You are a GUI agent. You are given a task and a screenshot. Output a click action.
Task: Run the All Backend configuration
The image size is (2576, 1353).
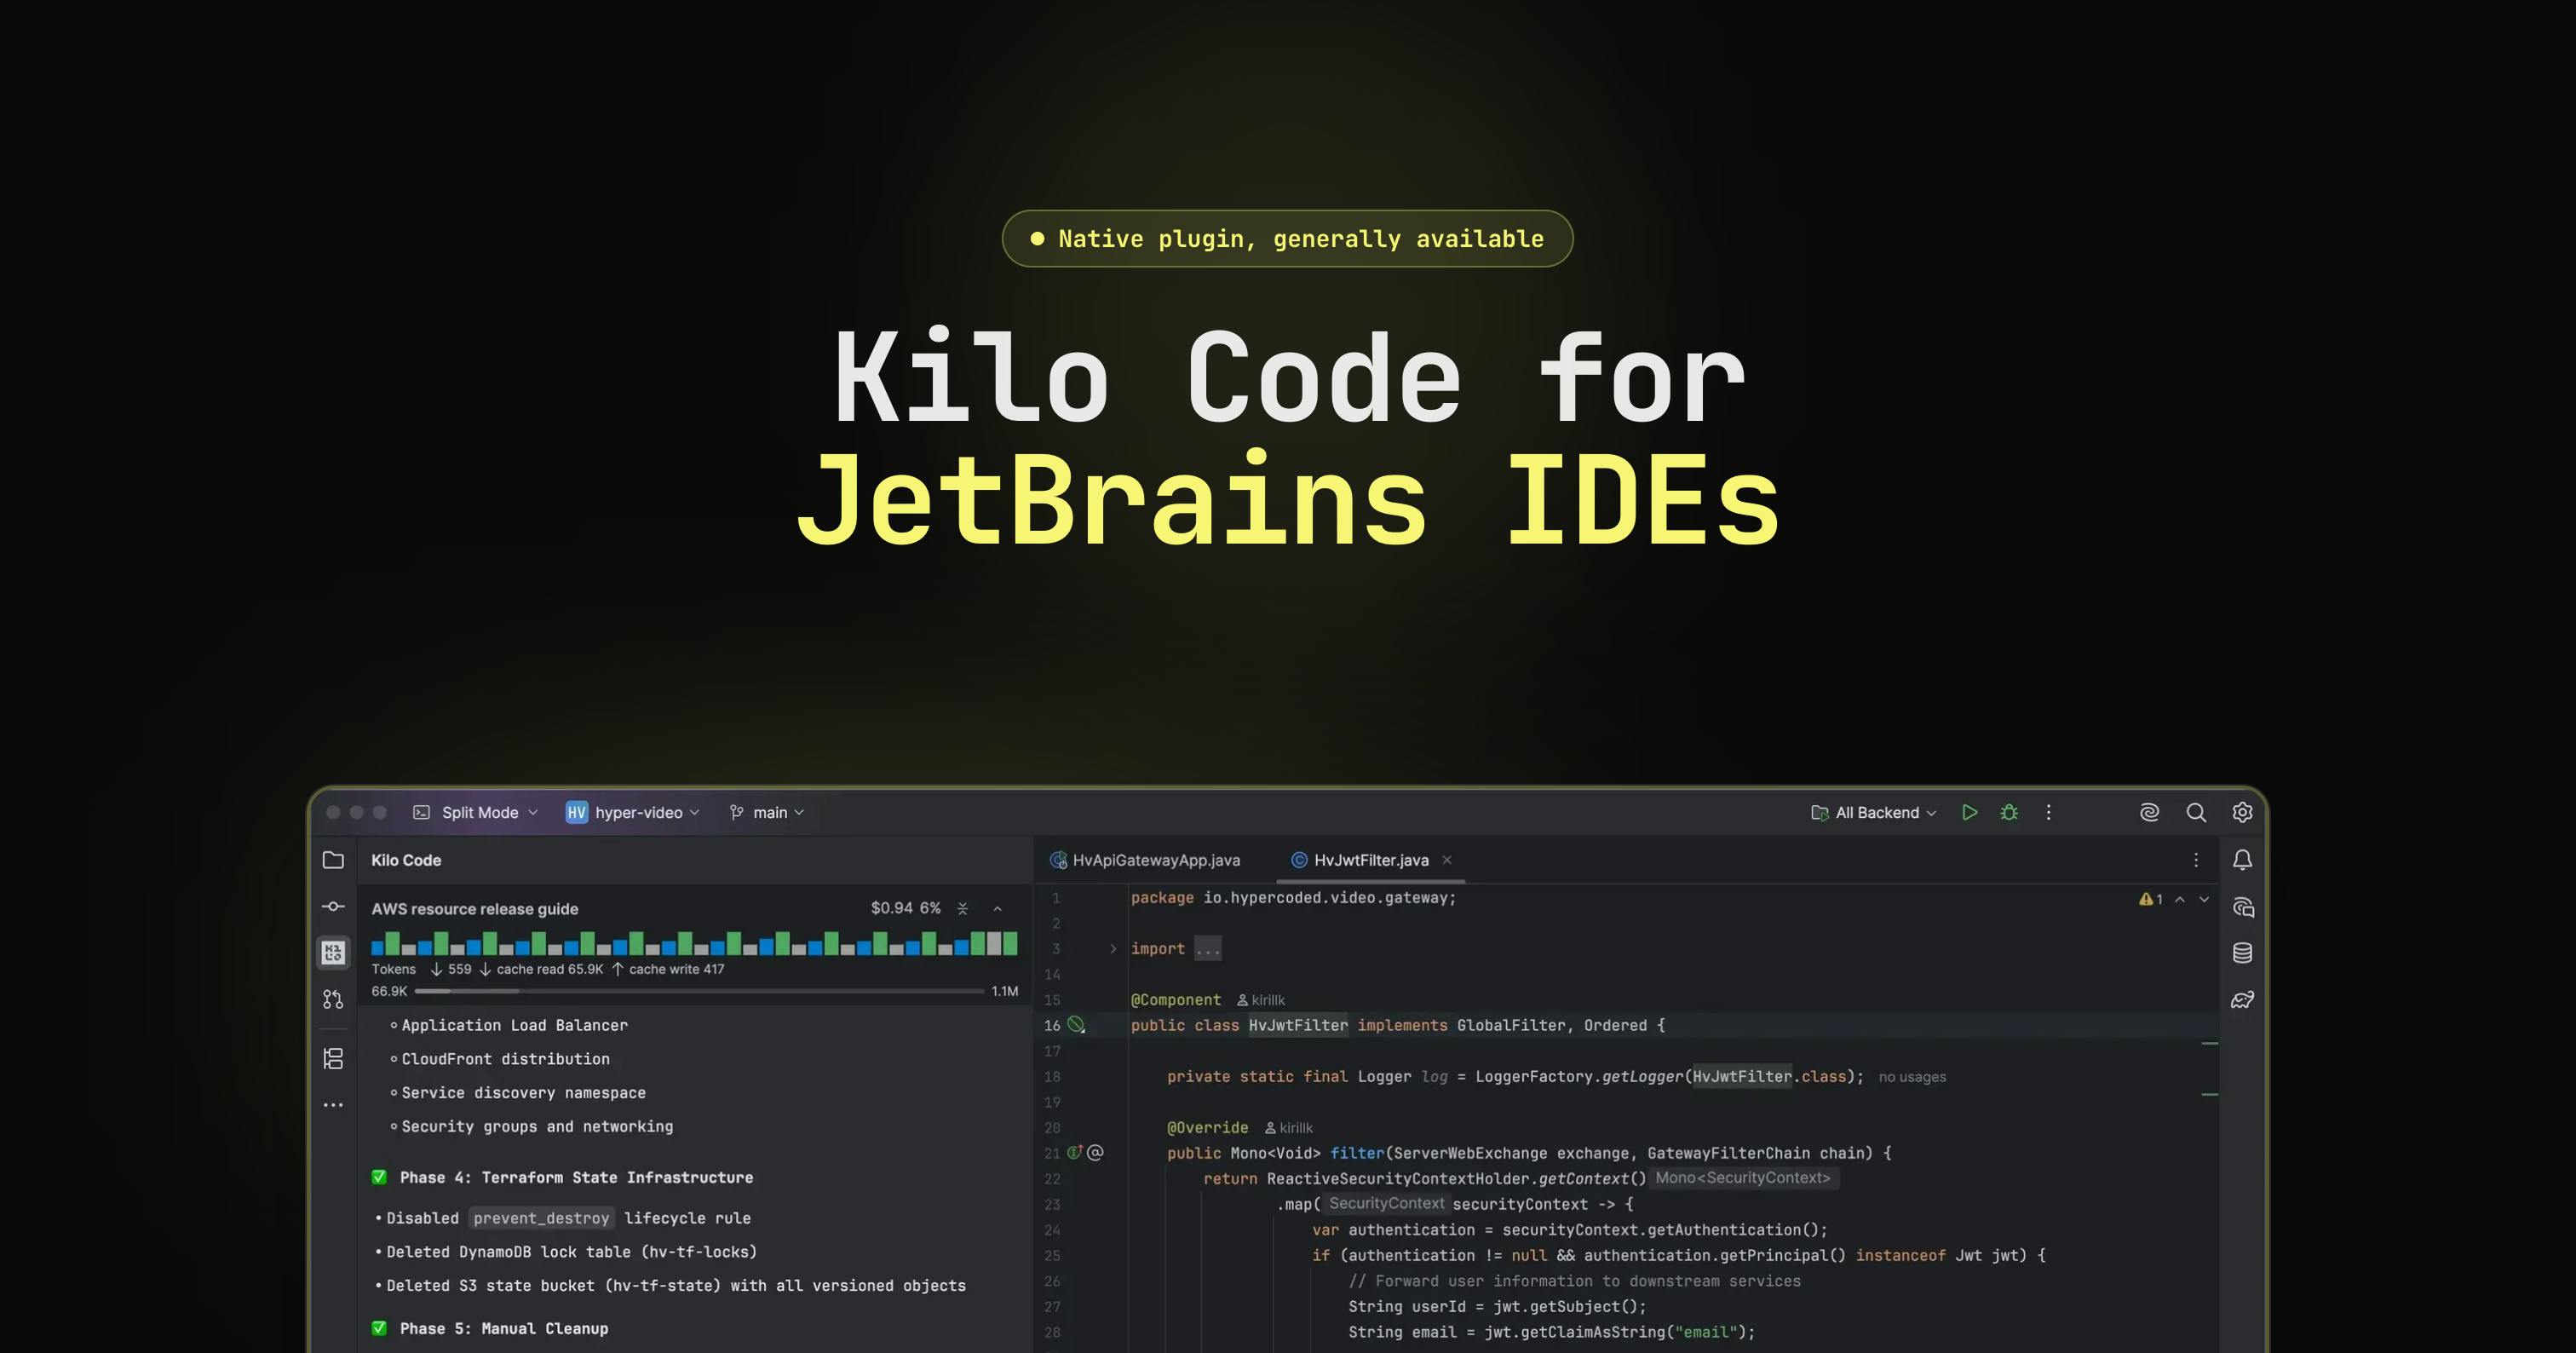tap(1969, 812)
